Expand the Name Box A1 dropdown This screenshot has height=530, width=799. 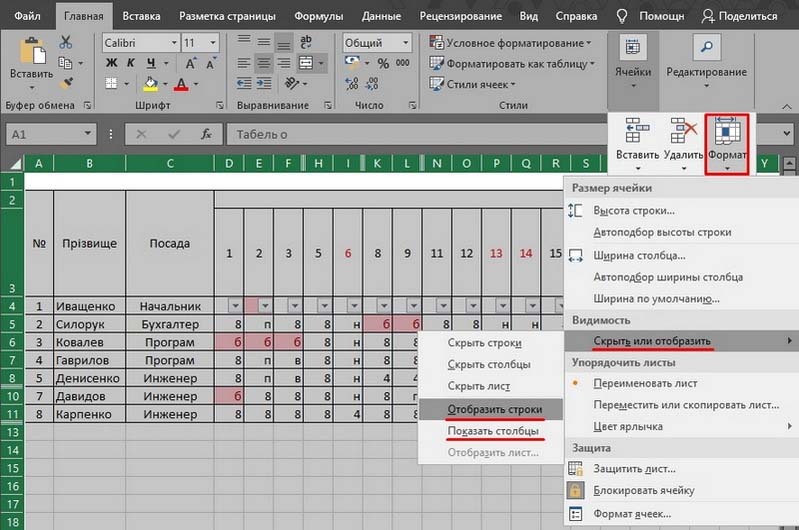[x=89, y=134]
